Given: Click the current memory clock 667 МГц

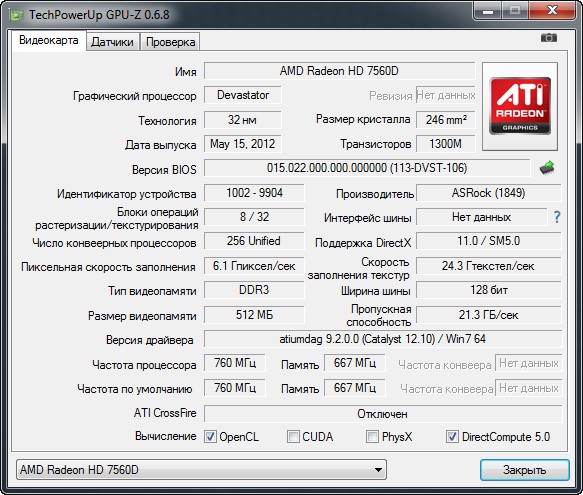Looking at the screenshot, I should (x=355, y=363).
